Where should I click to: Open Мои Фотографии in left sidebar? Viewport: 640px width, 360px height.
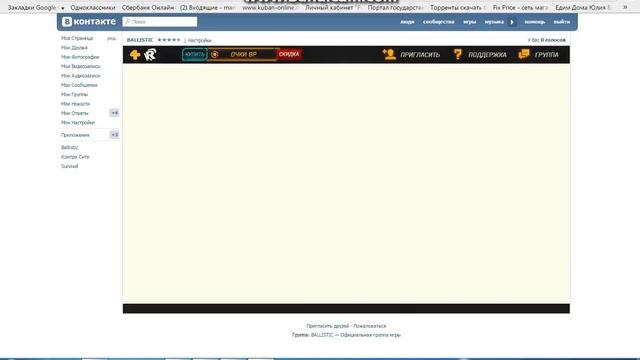pyautogui.click(x=80, y=57)
